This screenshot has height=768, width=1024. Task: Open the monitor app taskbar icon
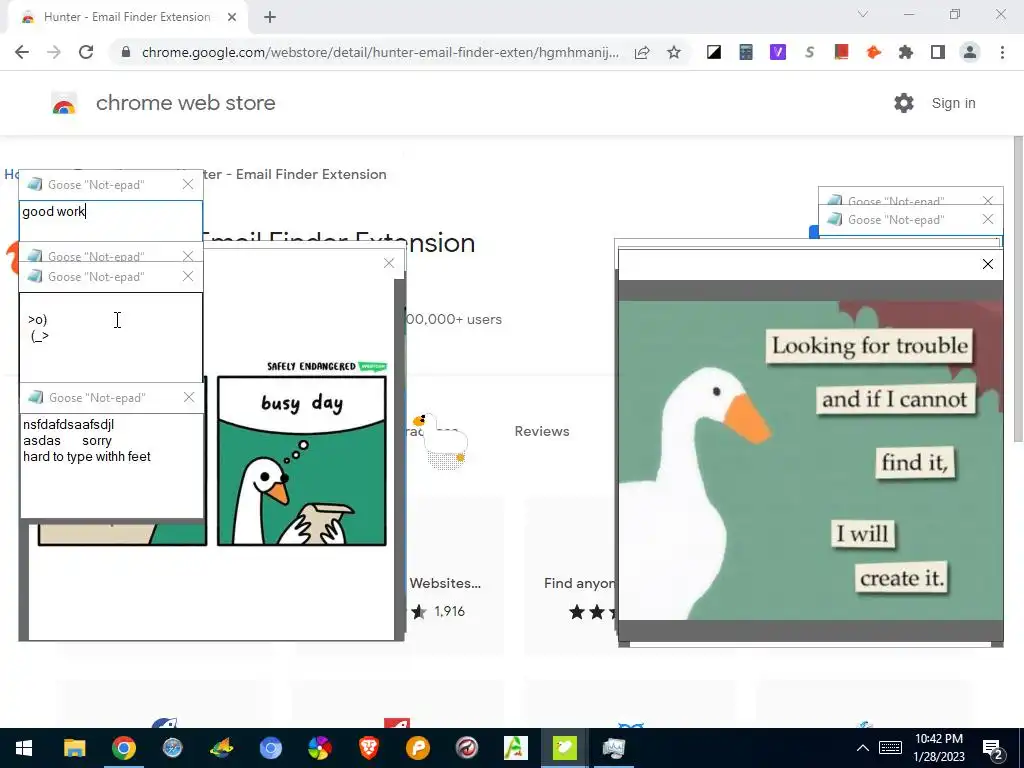pos(613,748)
